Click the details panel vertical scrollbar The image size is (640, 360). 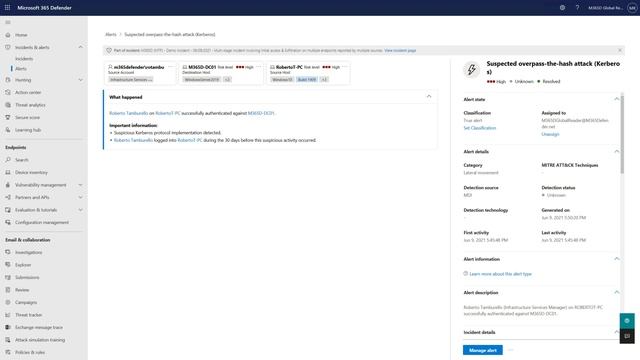point(622,135)
